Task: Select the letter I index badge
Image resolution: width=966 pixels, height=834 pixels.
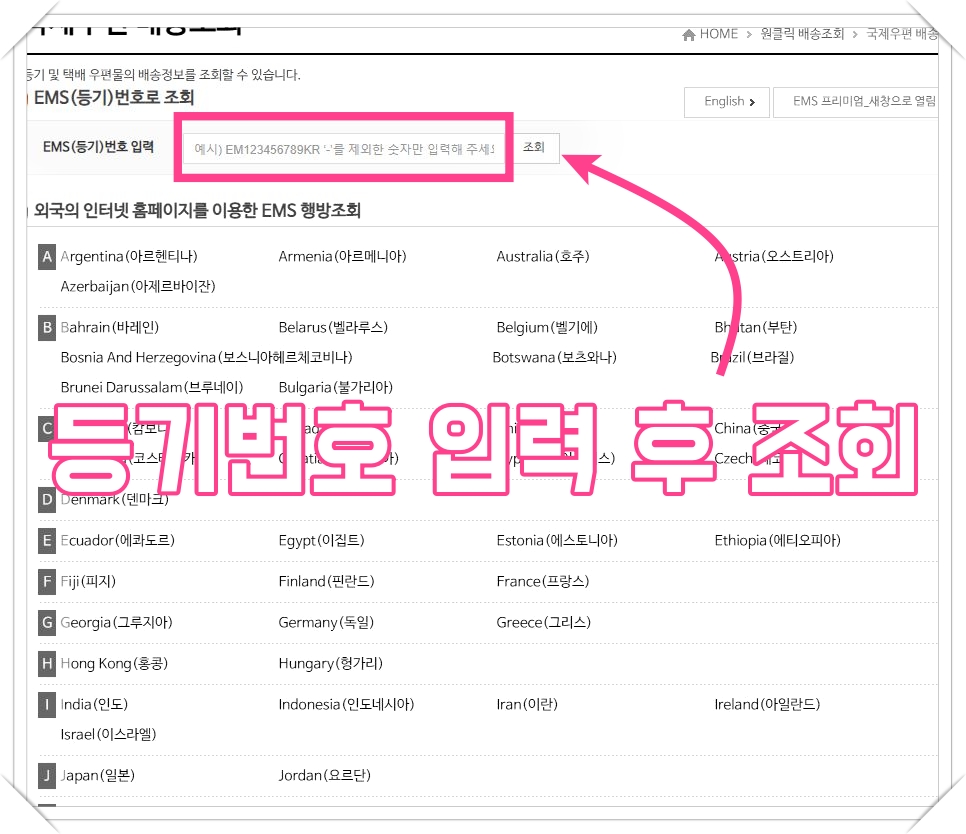Action: (x=47, y=705)
